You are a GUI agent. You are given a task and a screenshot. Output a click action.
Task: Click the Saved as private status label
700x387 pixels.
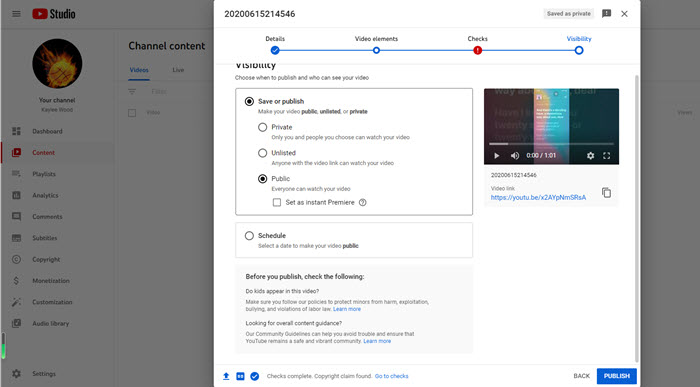coord(569,14)
